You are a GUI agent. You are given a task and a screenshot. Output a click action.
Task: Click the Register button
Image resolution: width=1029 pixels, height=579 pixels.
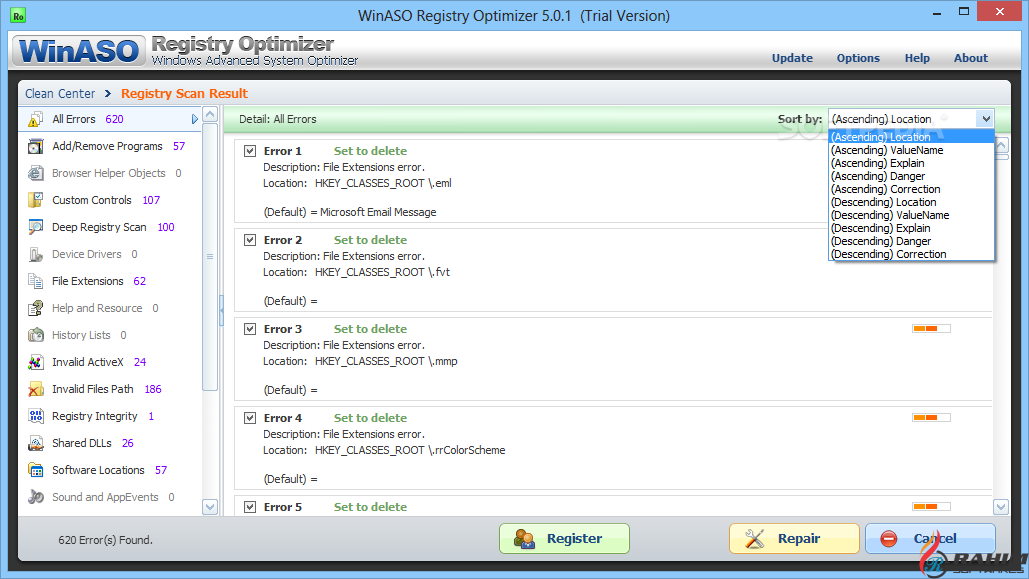(x=564, y=539)
